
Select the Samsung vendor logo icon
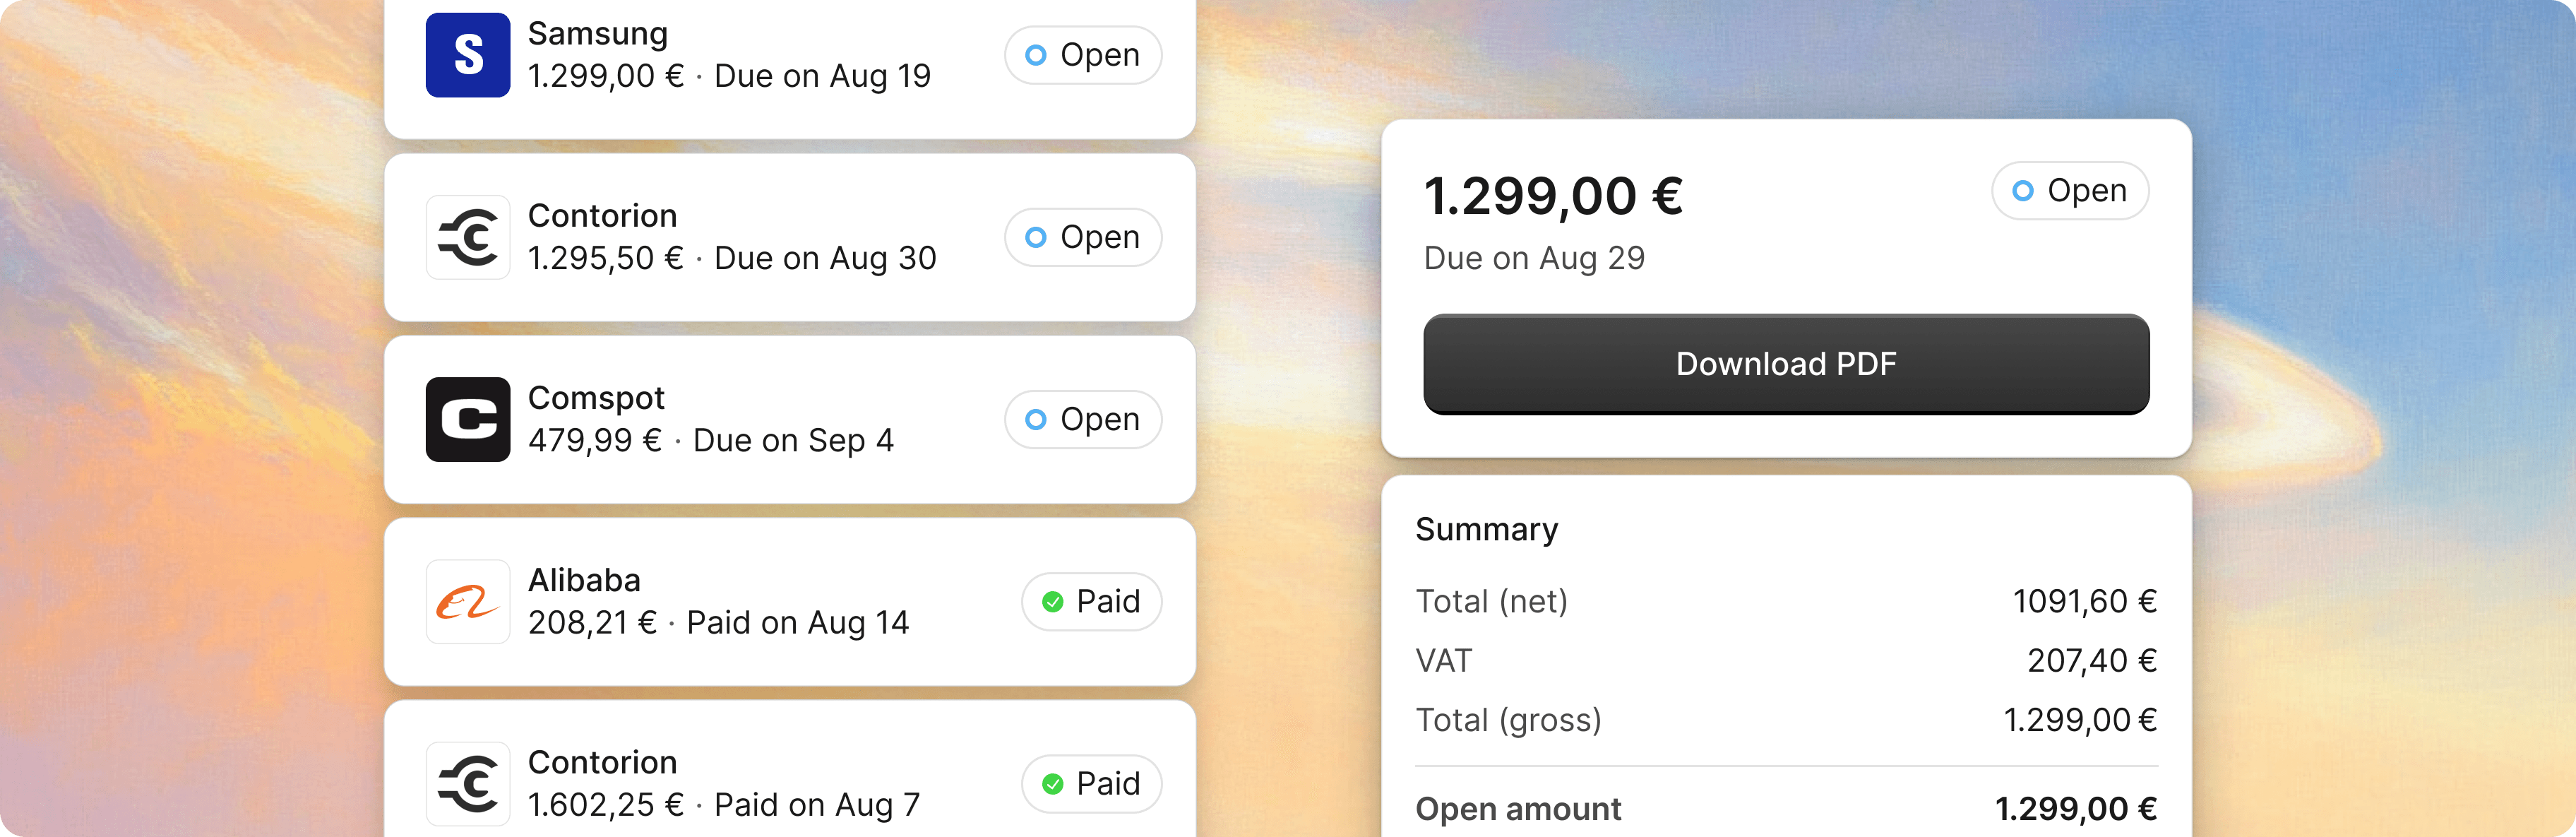coord(468,55)
